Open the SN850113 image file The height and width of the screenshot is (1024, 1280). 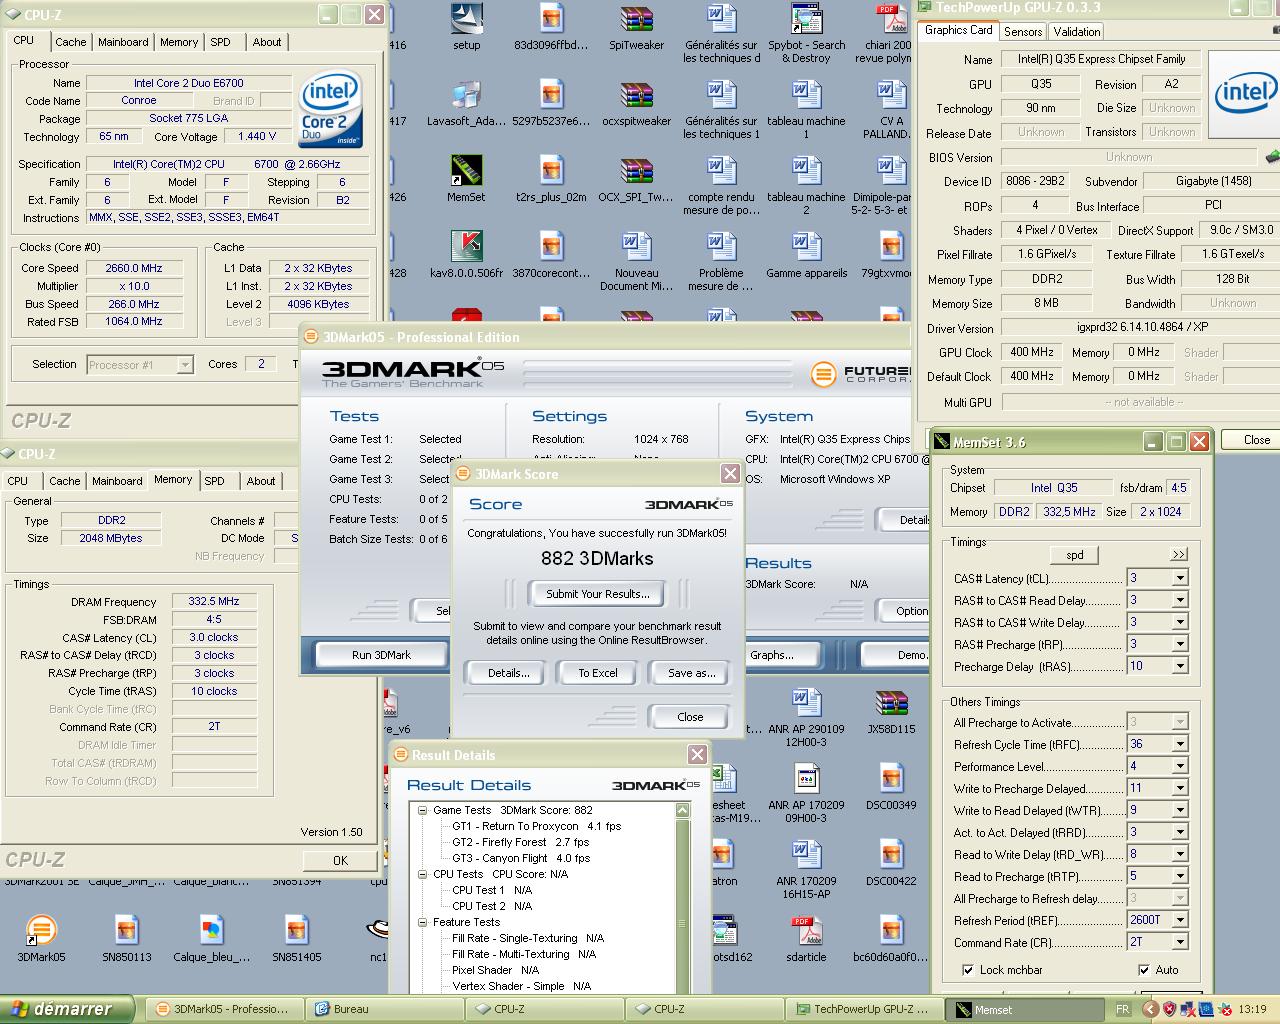point(126,939)
